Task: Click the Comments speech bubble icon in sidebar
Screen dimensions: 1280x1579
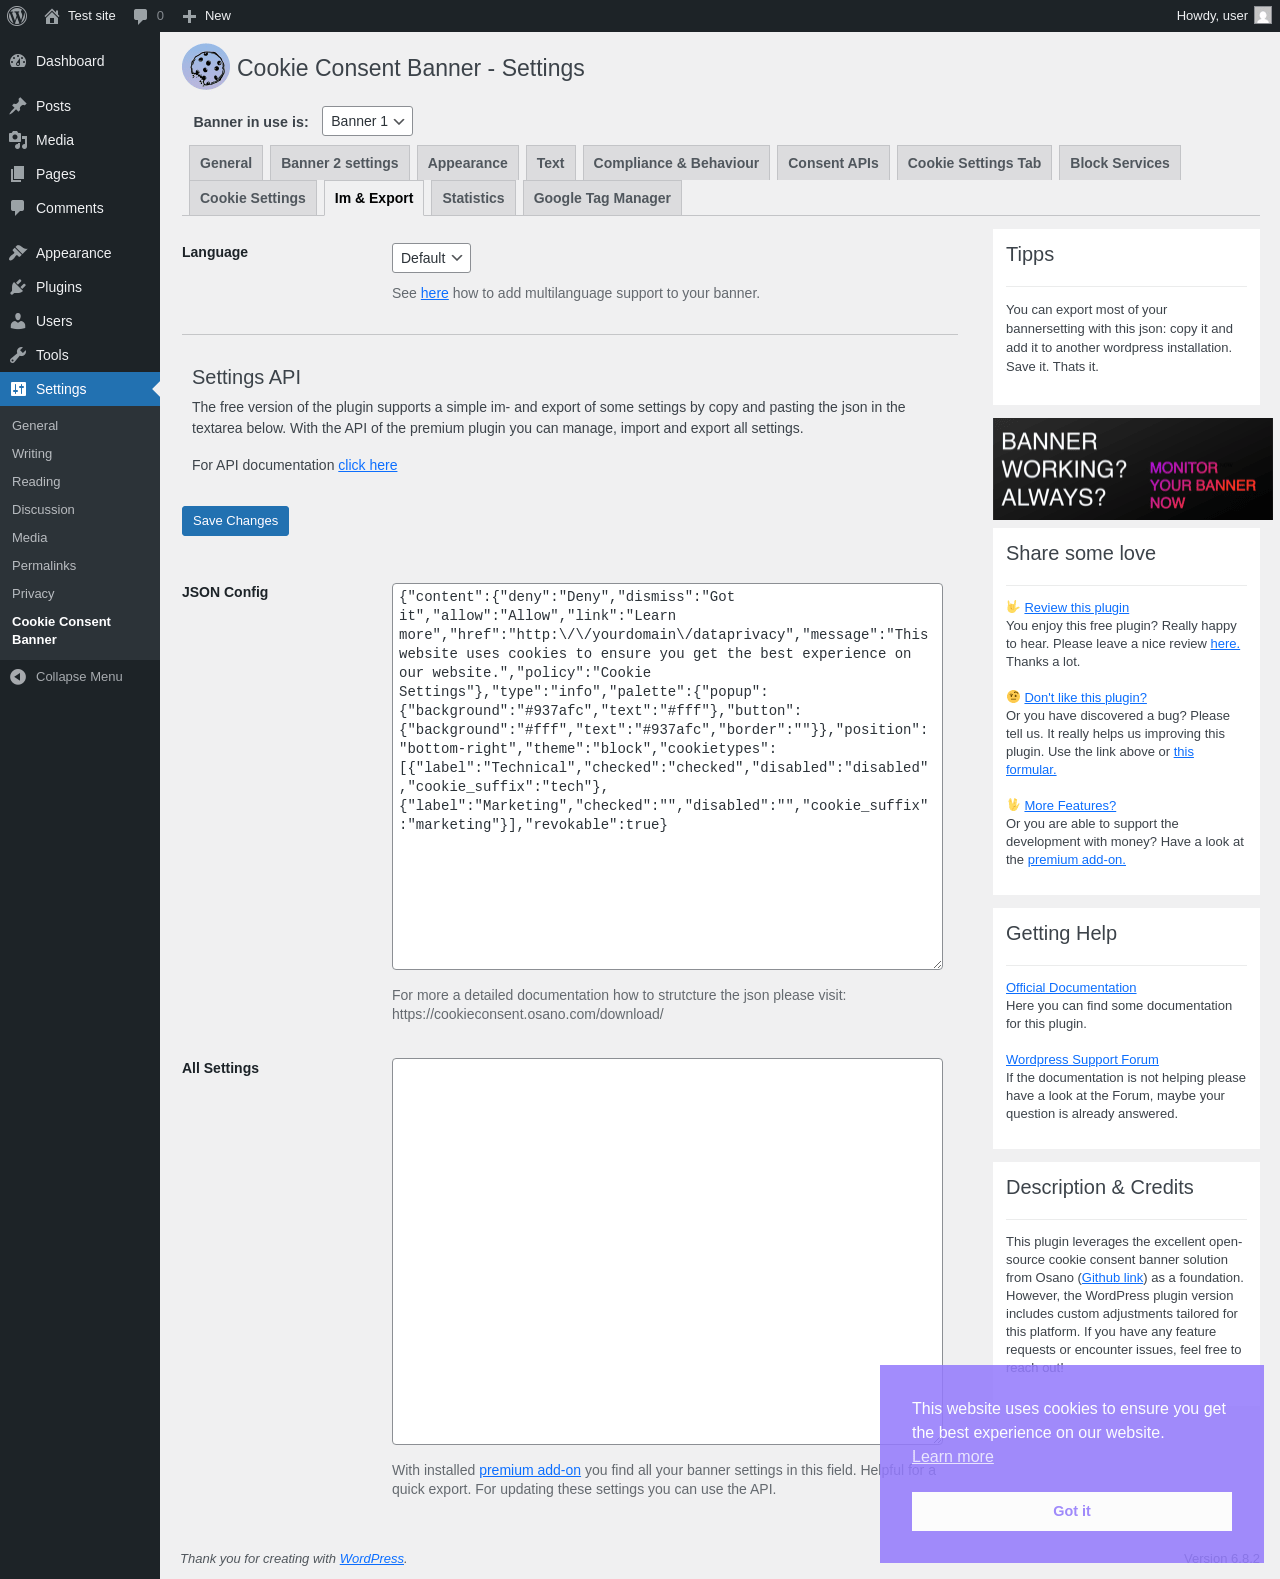Action: pyautogui.click(x=18, y=208)
